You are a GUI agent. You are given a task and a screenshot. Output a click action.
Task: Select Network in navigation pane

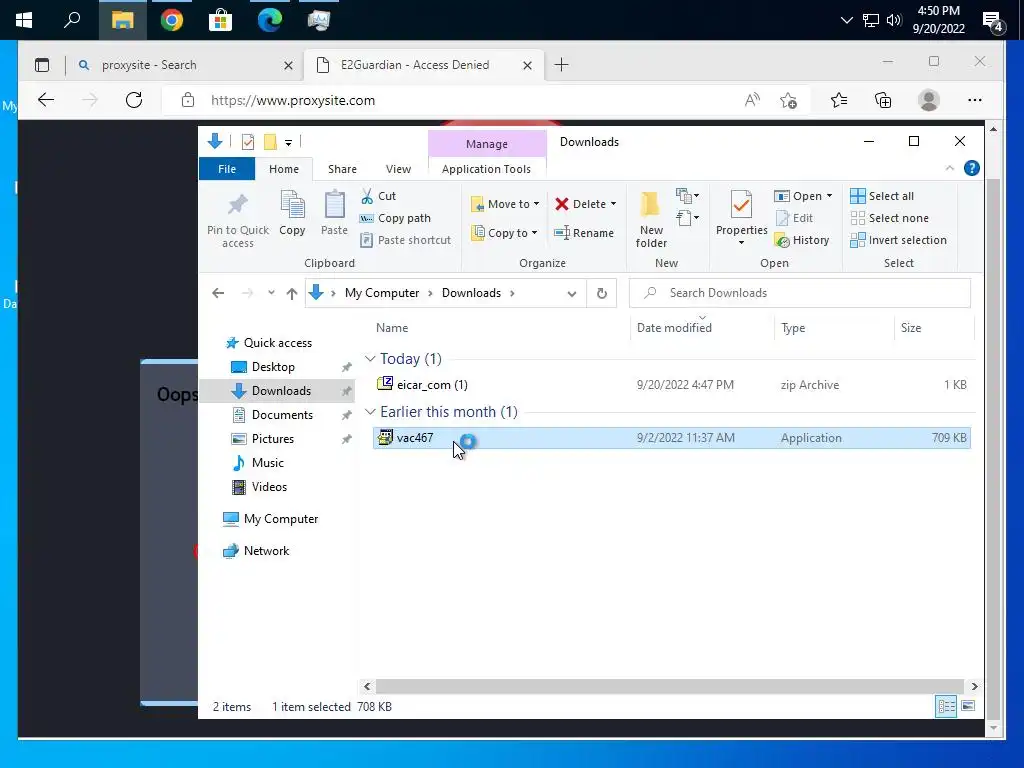[x=266, y=551]
